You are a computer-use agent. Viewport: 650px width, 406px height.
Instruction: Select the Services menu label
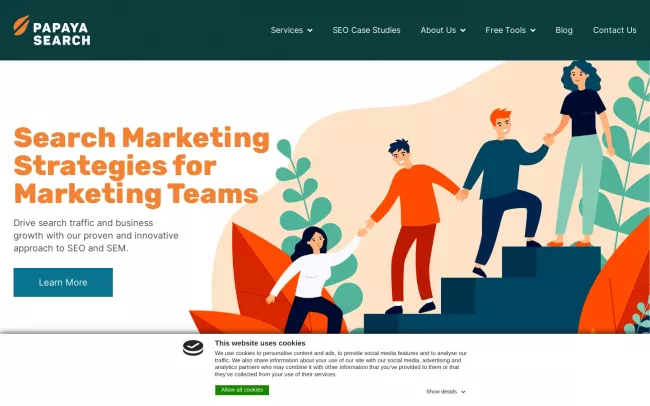(287, 30)
